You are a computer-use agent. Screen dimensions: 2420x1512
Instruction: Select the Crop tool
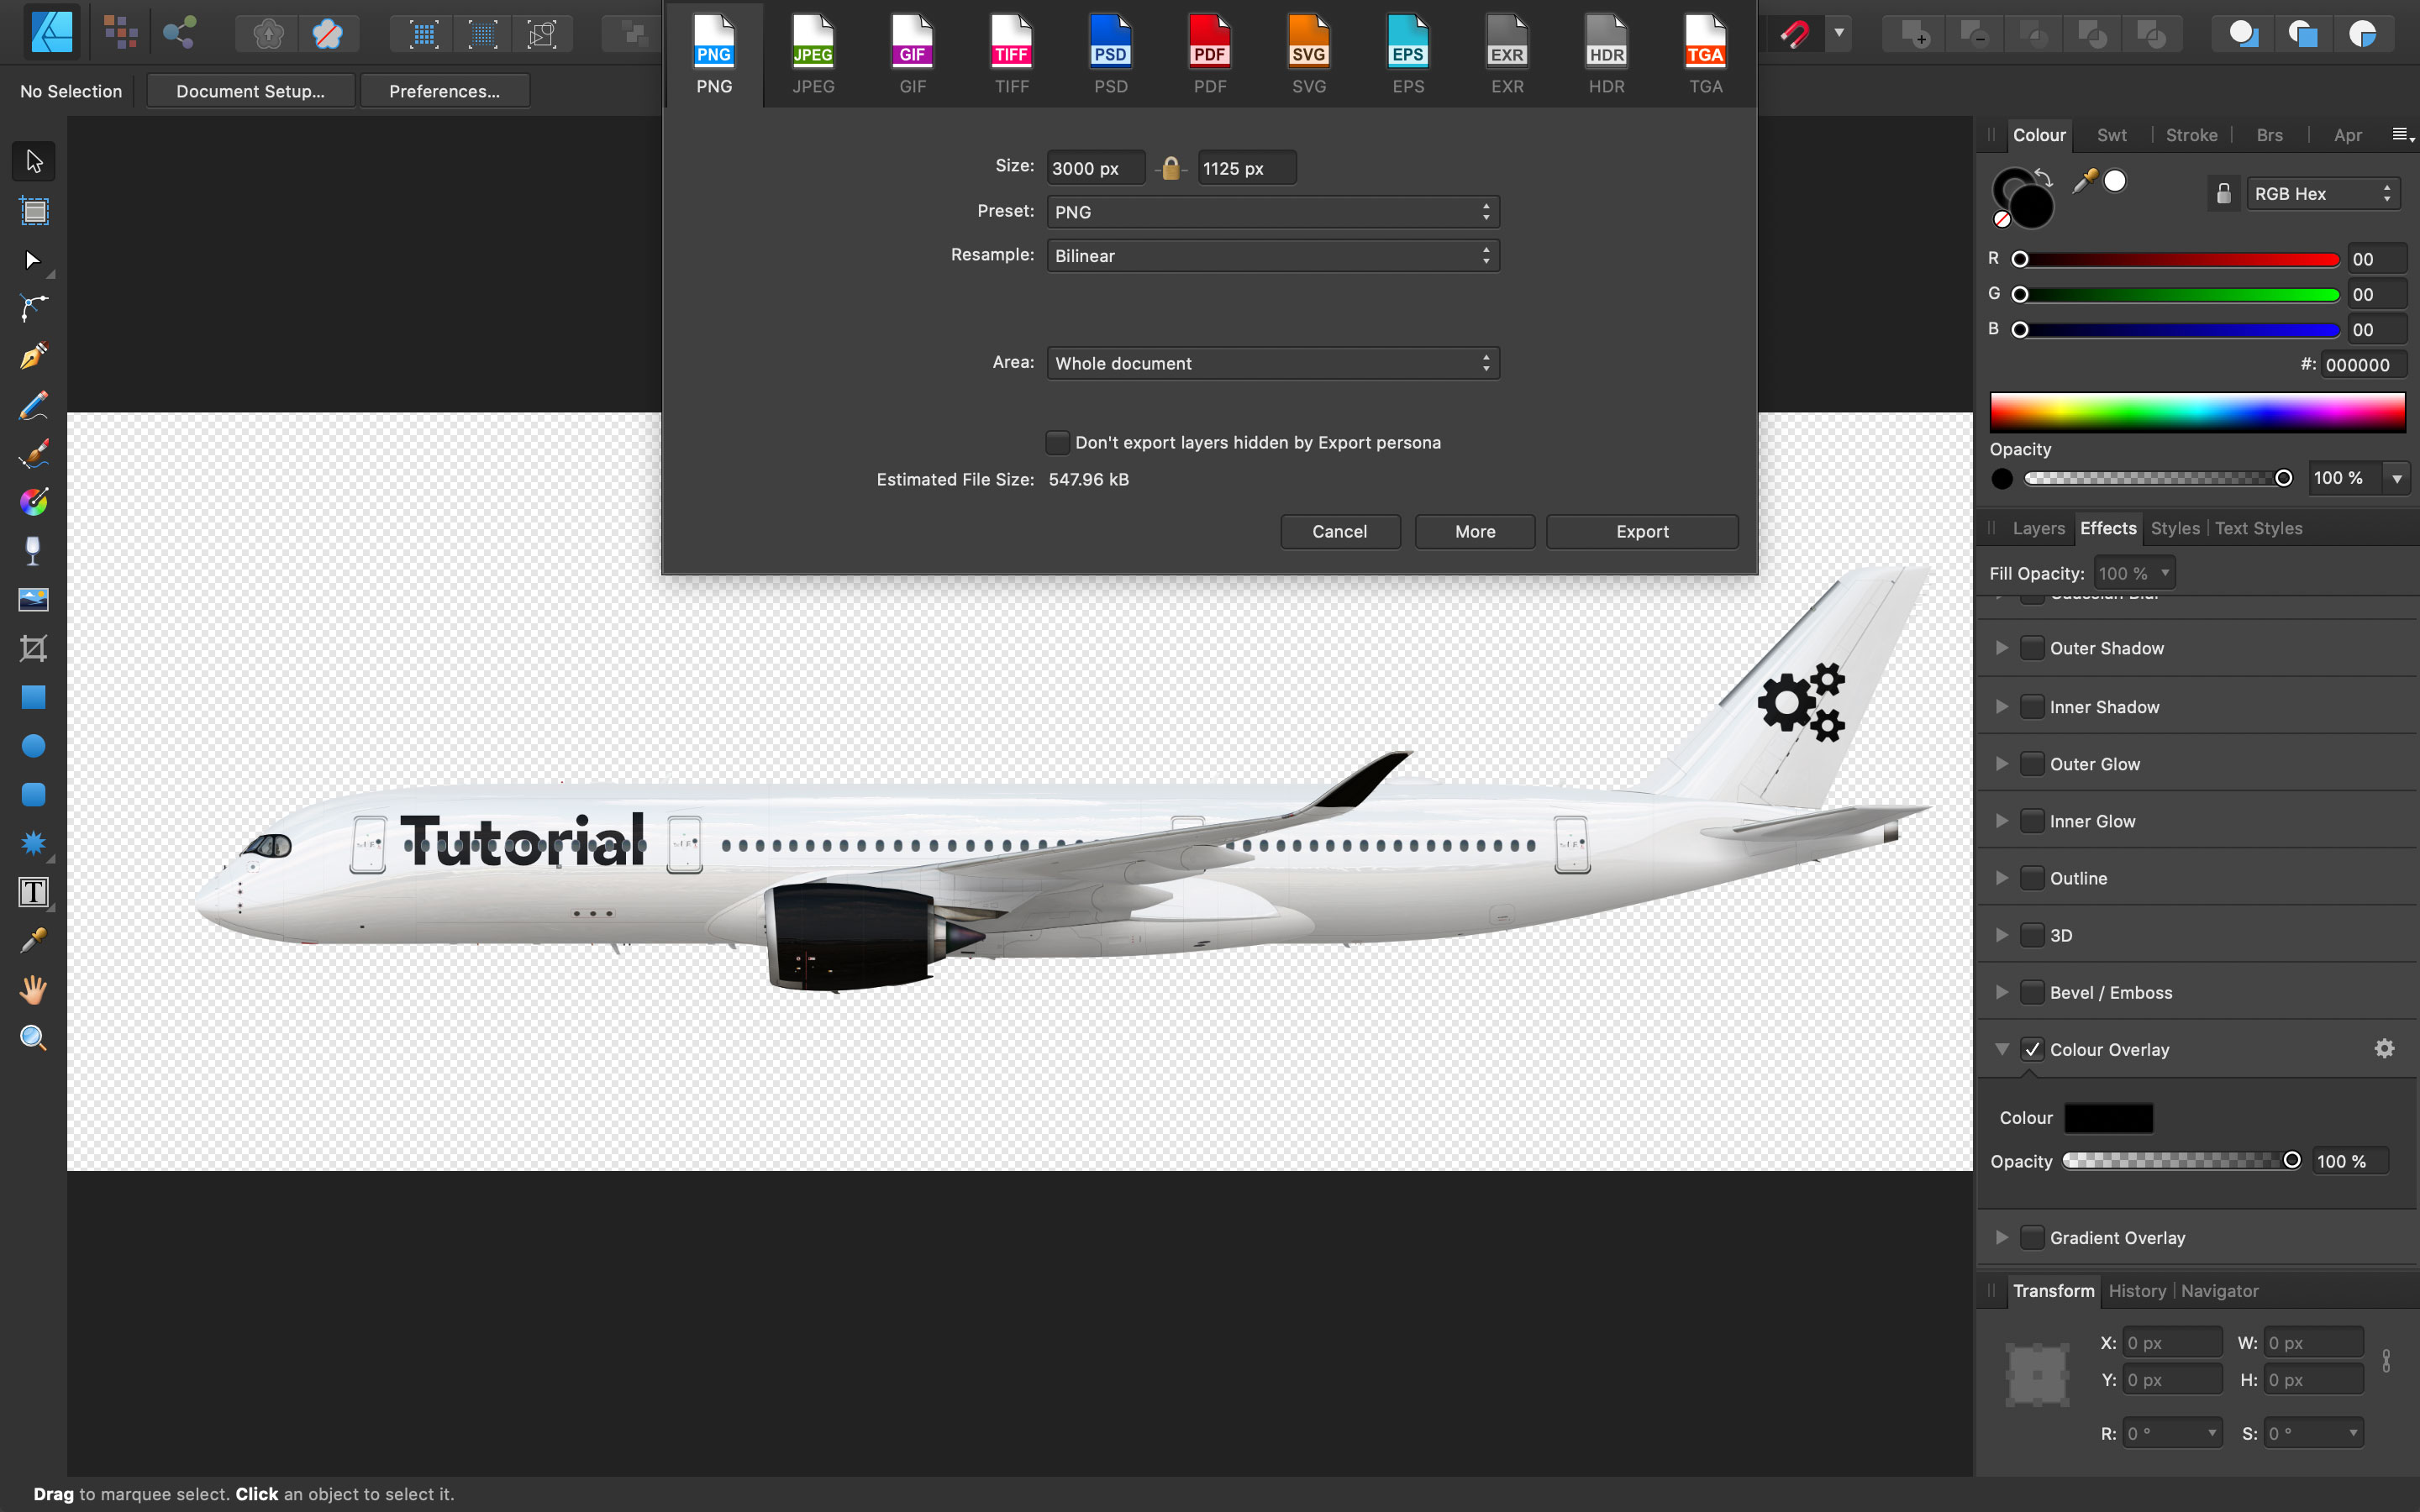pos(33,649)
